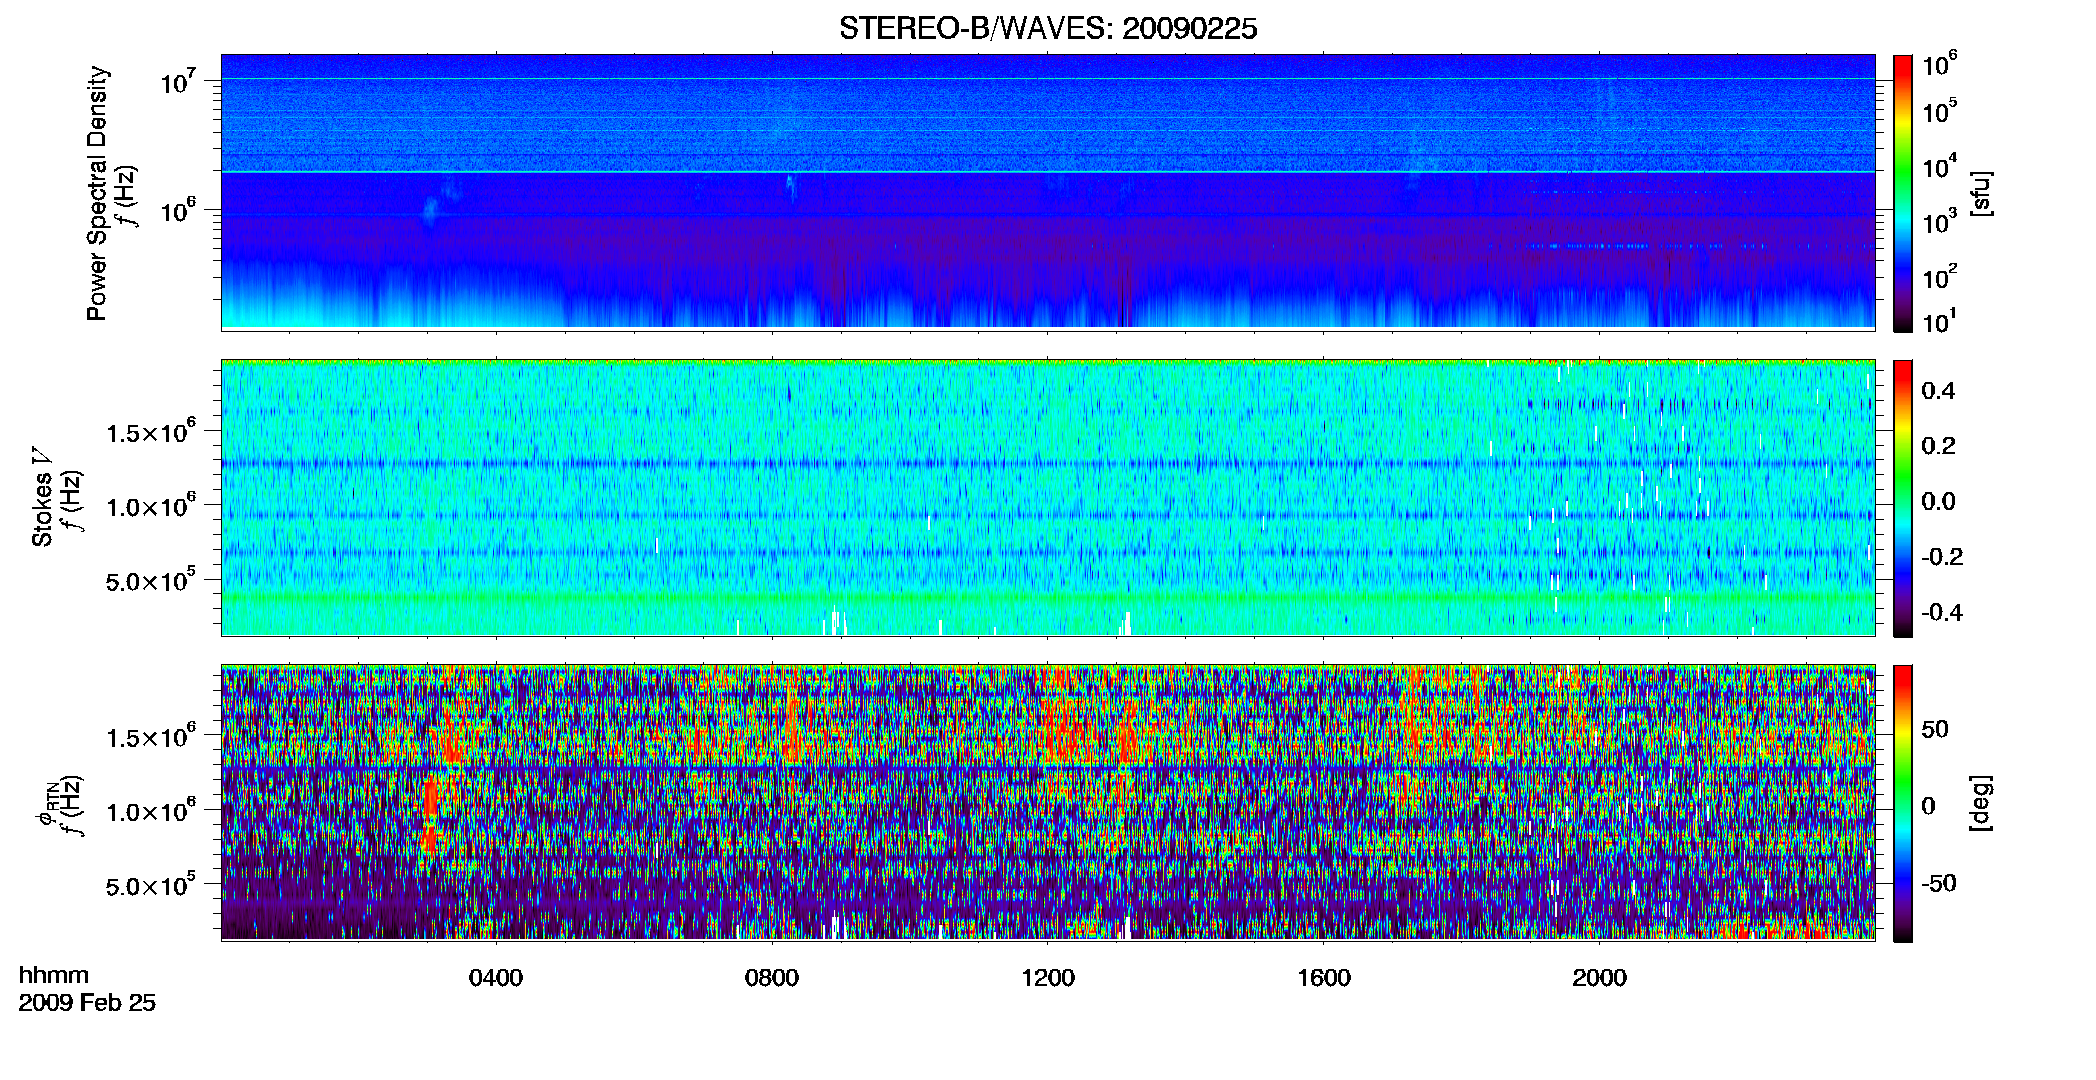Click the plot title STEREO-B/WAVES: 20090225
Viewport: 2096px width, 1080px height.
(1047, 29)
